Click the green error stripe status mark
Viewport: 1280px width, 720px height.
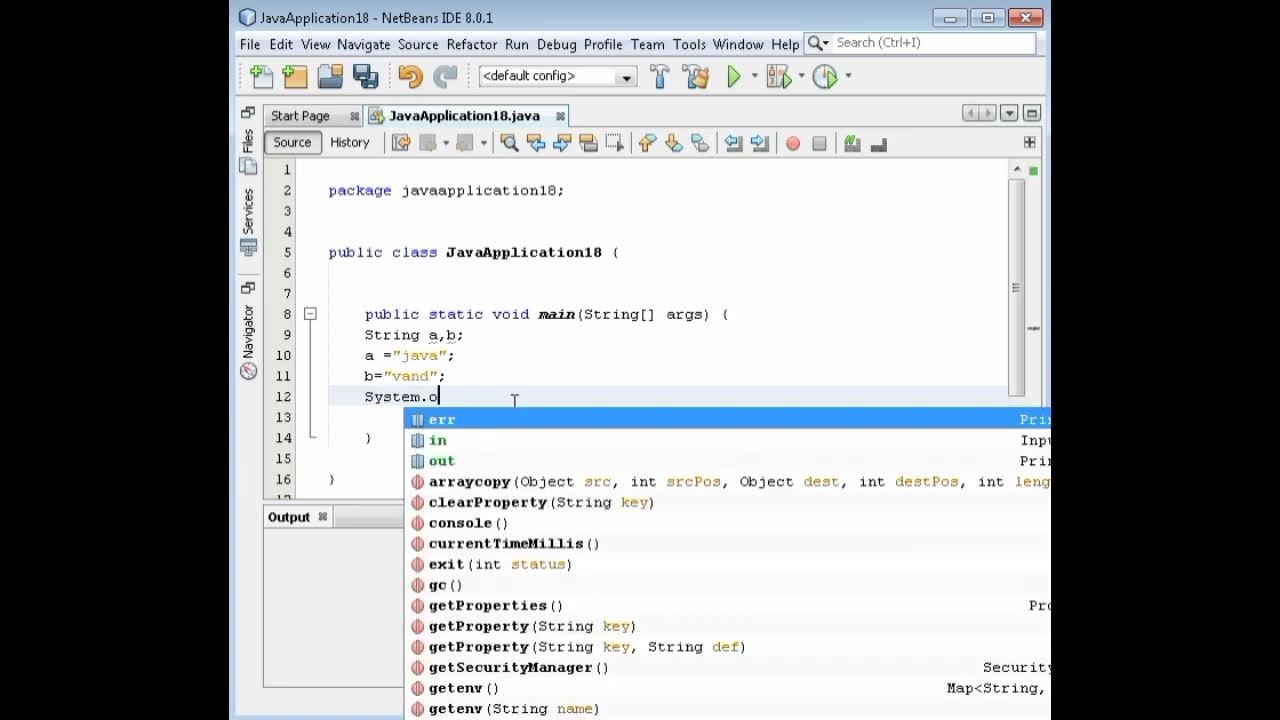pos(1033,171)
